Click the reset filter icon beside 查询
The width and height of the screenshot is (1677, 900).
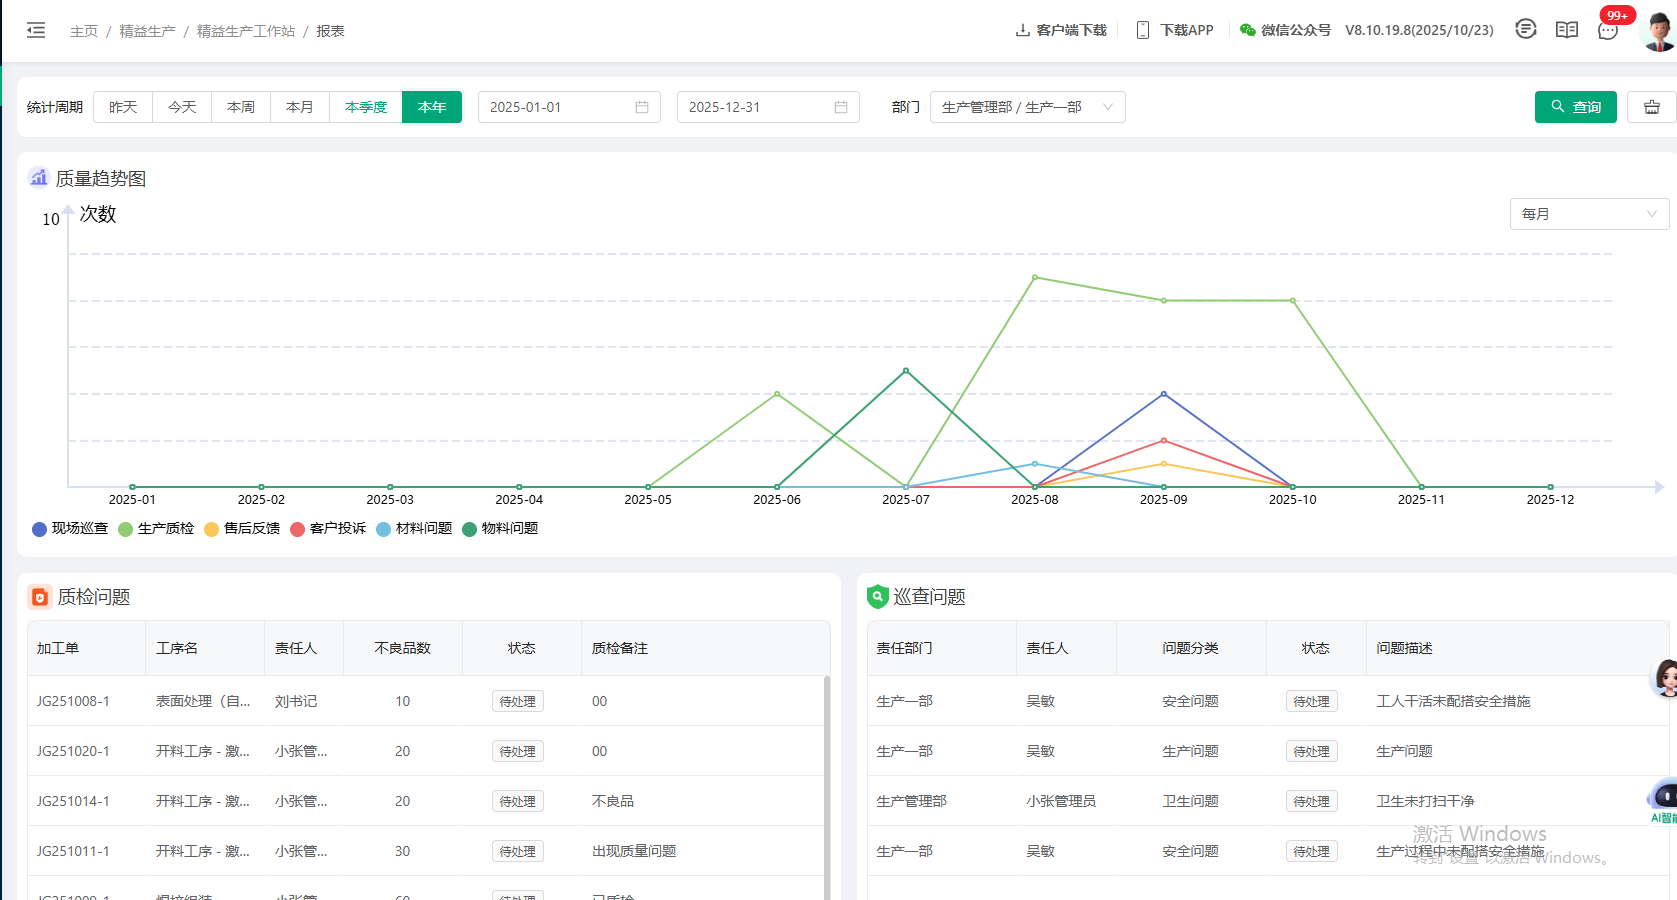tap(1652, 107)
